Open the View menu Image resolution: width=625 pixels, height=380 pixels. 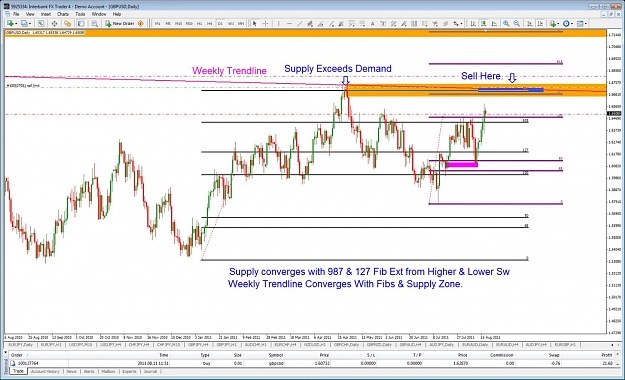(x=30, y=14)
